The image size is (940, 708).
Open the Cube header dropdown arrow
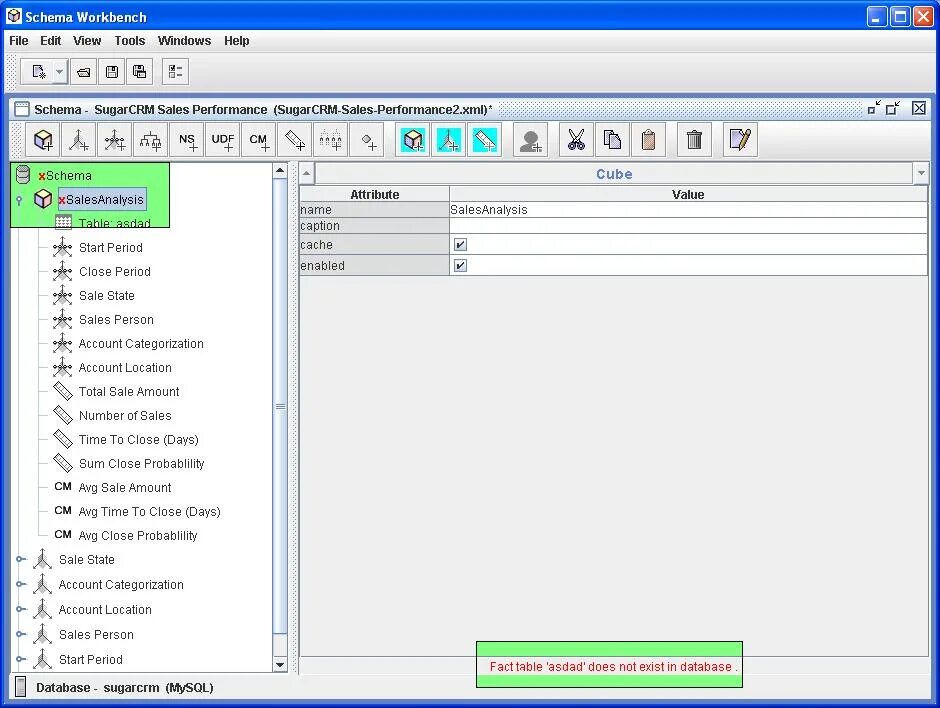[x=921, y=174]
